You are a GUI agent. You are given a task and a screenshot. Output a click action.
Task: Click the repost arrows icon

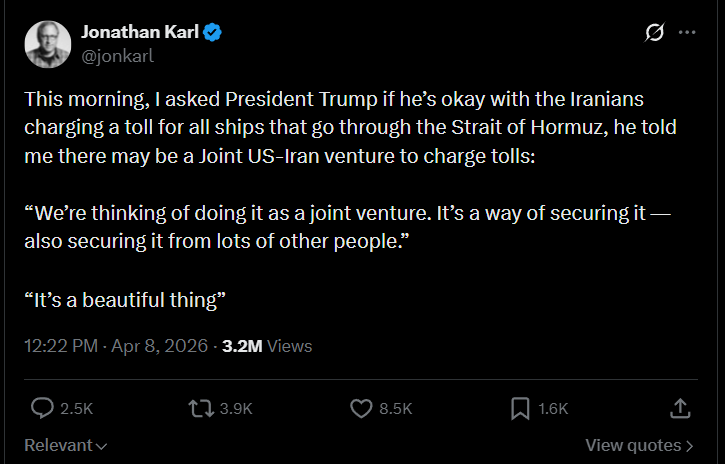tap(201, 408)
